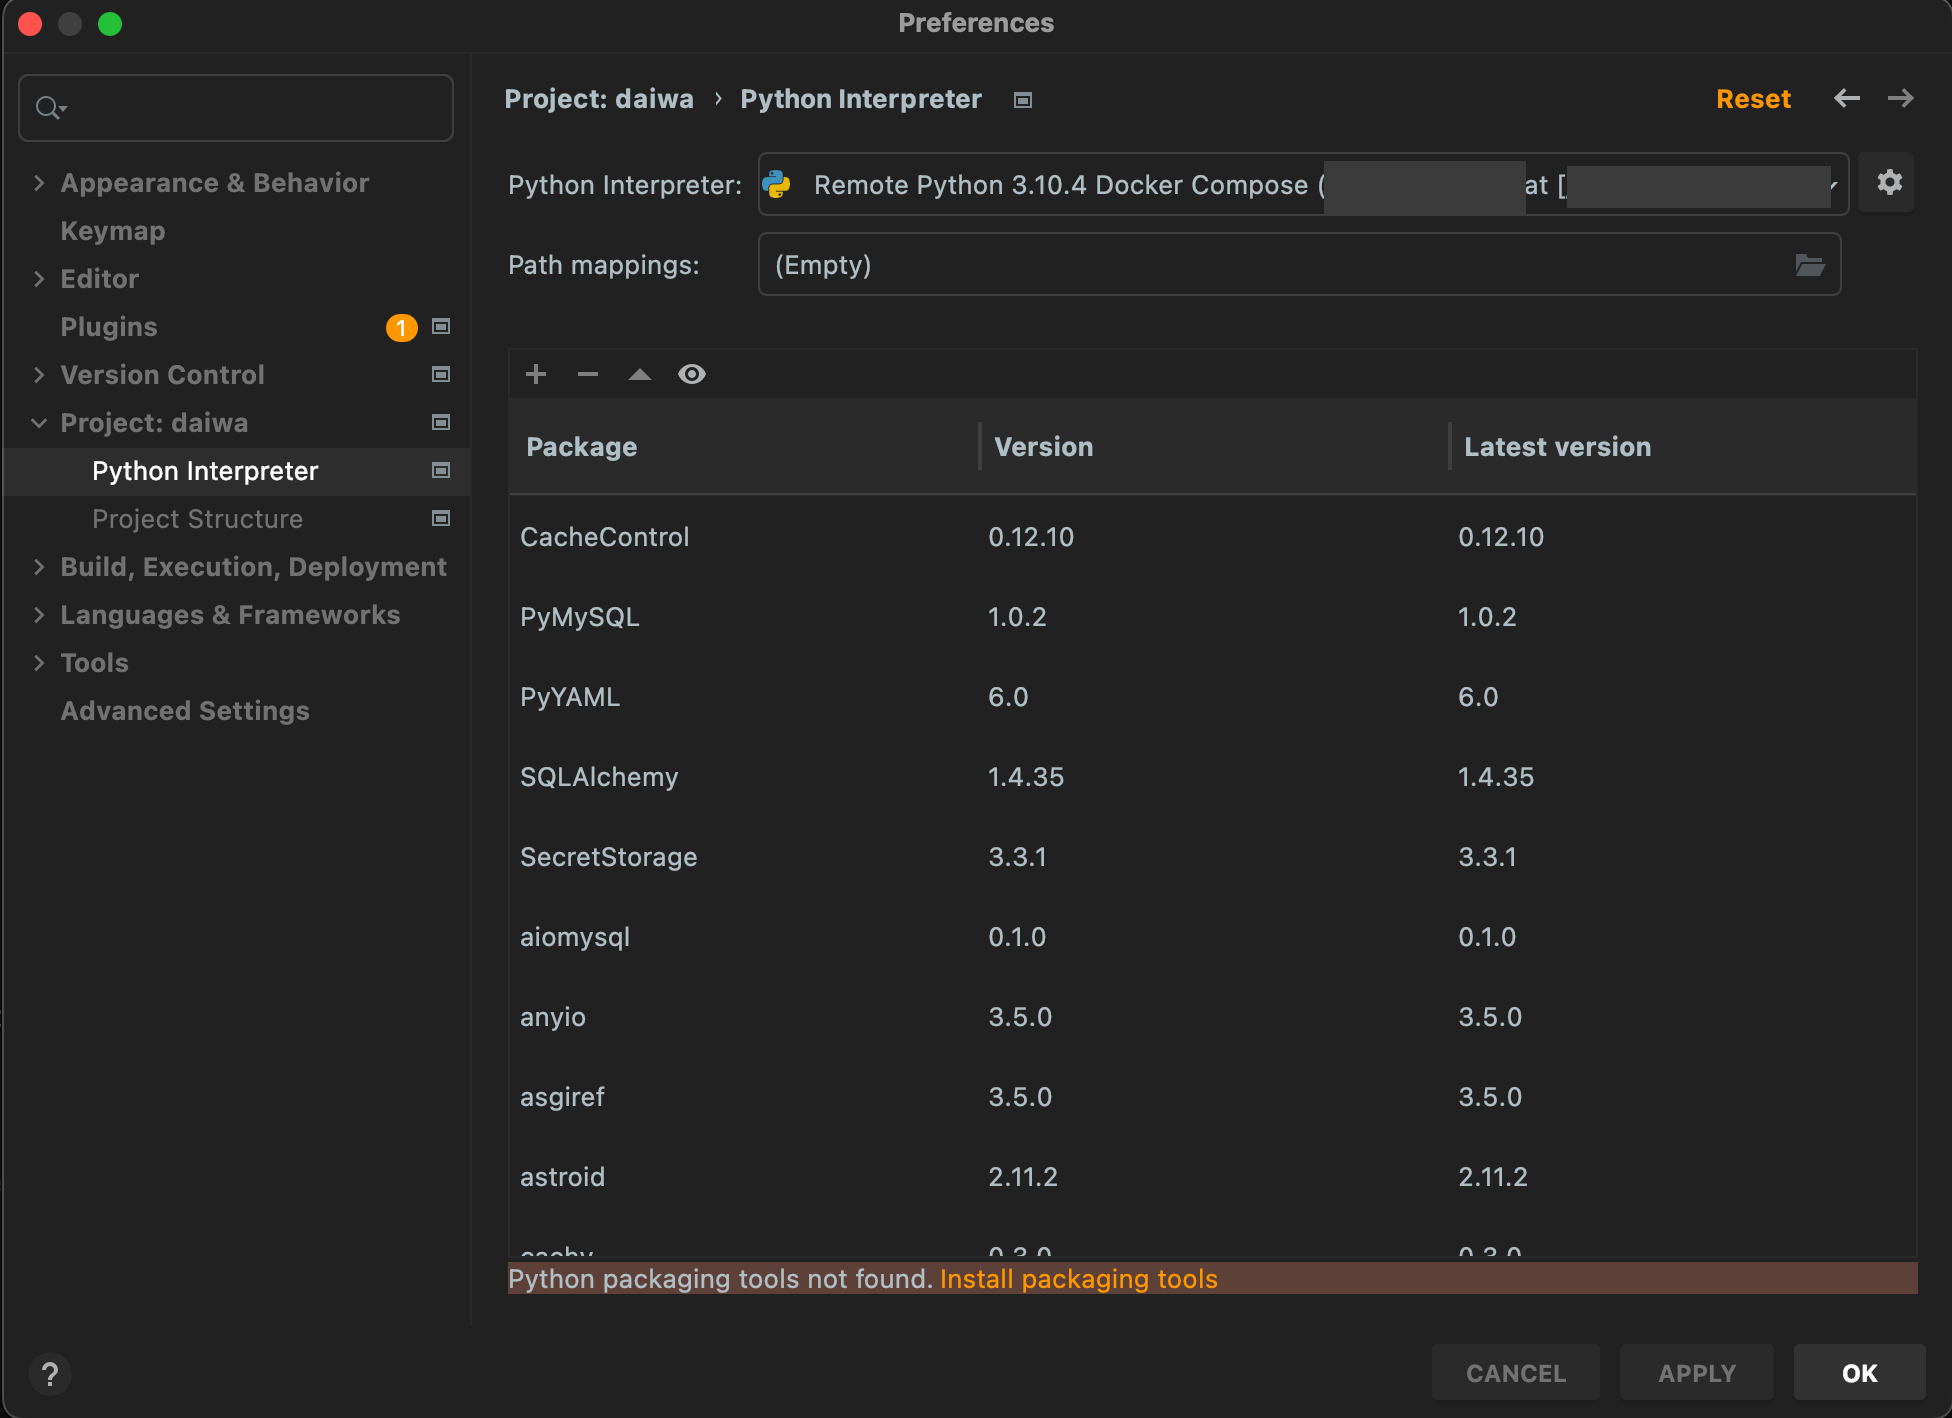Open interpreter settings with the gear icon
The image size is (1952, 1418).
[x=1888, y=183]
